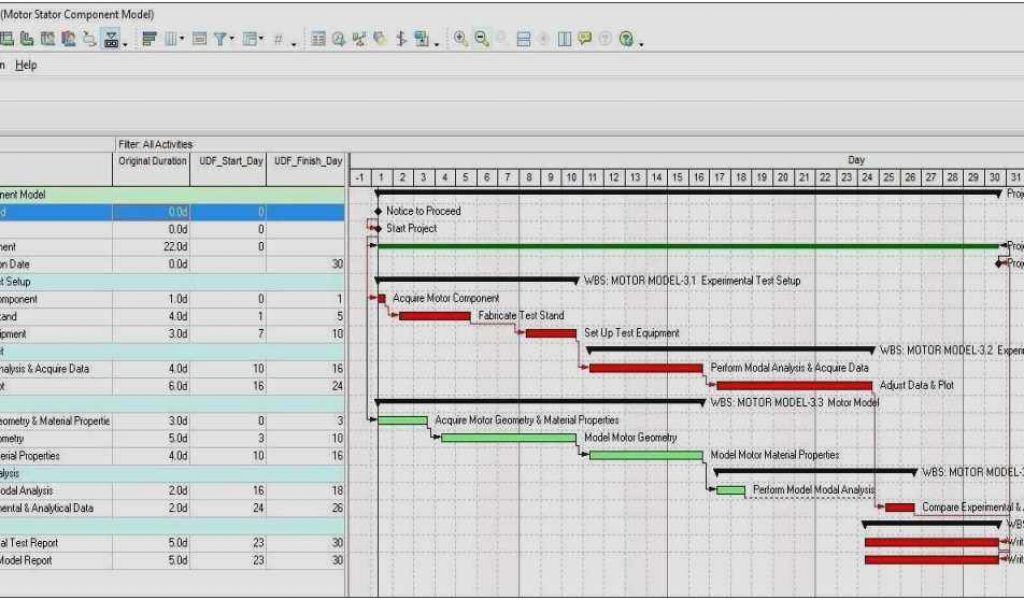This screenshot has height=600, width=1024.
Task: Select the green Model Motor Geometry bar
Action: click(x=508, y=438)
